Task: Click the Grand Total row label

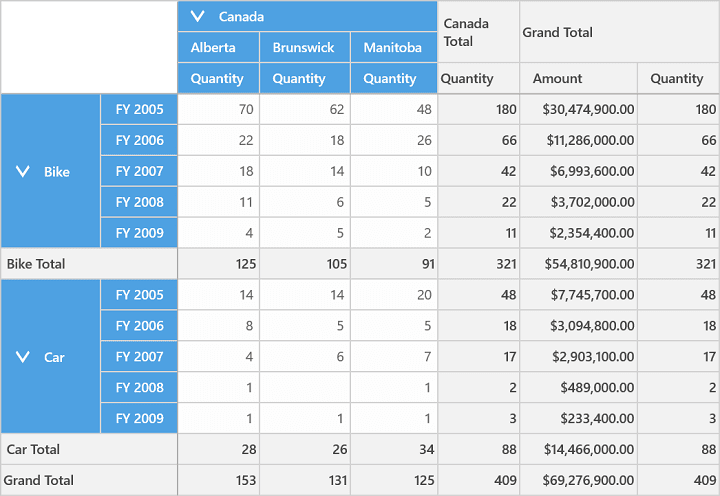Action: click(89, 480)
